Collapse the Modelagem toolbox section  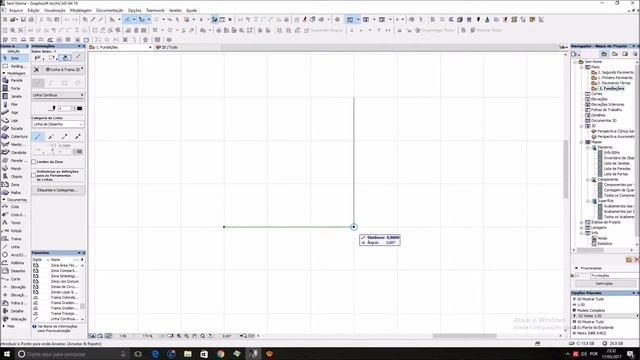pos(4,73)
